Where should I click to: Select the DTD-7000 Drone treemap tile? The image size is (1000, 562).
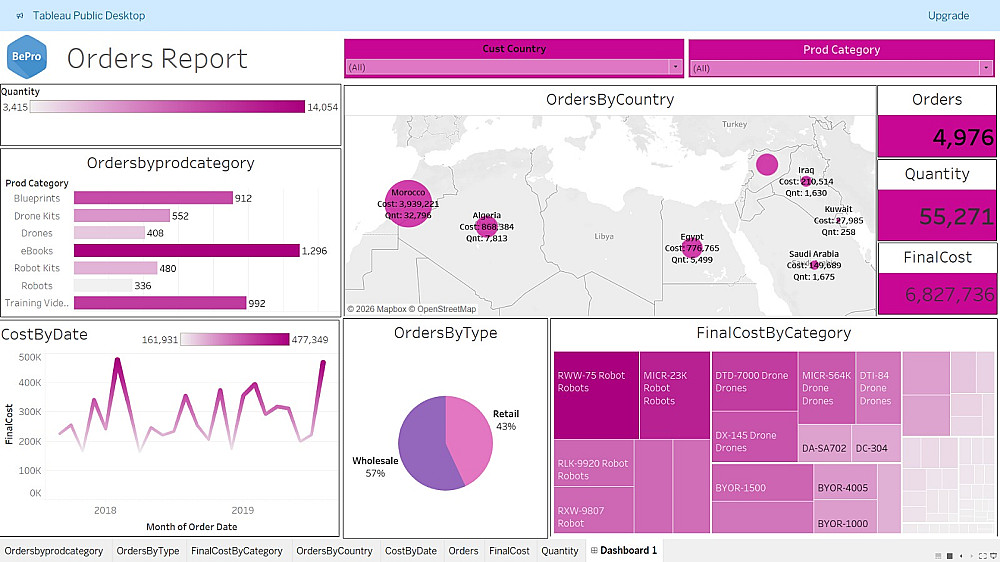754,381
